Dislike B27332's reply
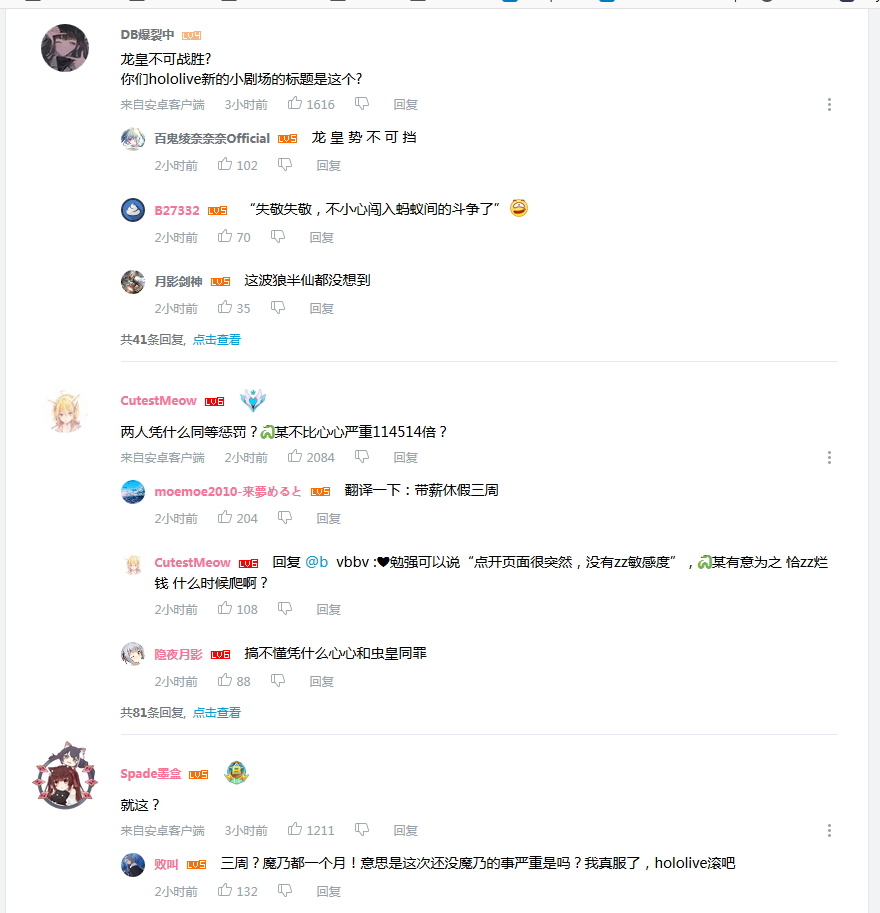The height and width of the screenshot is (913, 880). pyautogui.click(x=278, y=236)
